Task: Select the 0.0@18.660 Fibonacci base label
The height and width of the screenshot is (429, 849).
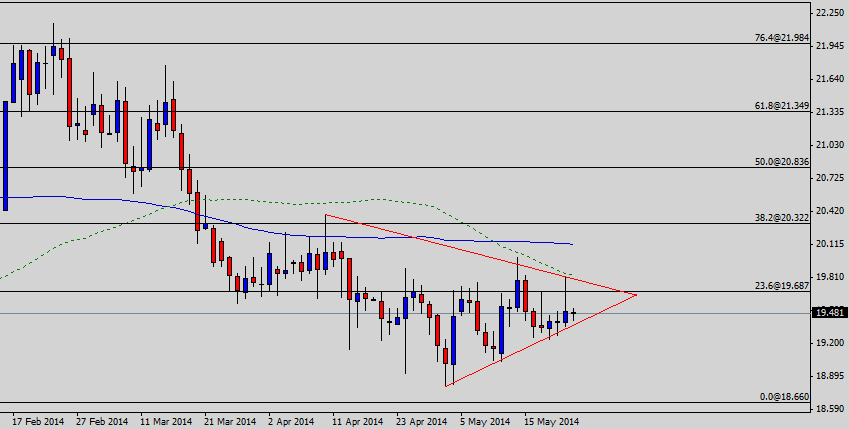Action: 780,397
